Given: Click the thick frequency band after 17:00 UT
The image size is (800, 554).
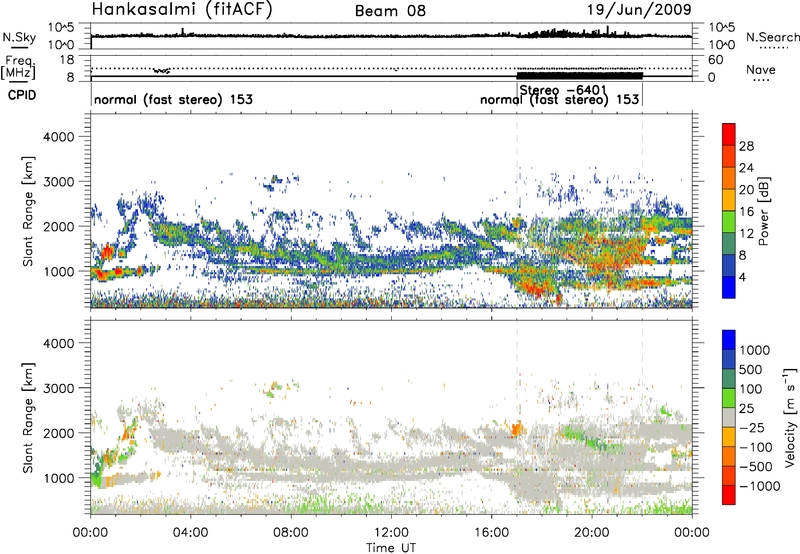Looking at the screenshot, I should click(x=580, y=75).
